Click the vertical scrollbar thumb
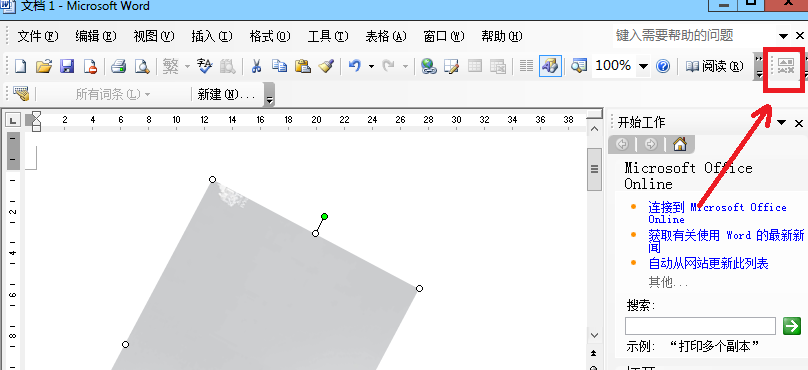The height and width of the screenshot is (370, 808). click(594, 169)
